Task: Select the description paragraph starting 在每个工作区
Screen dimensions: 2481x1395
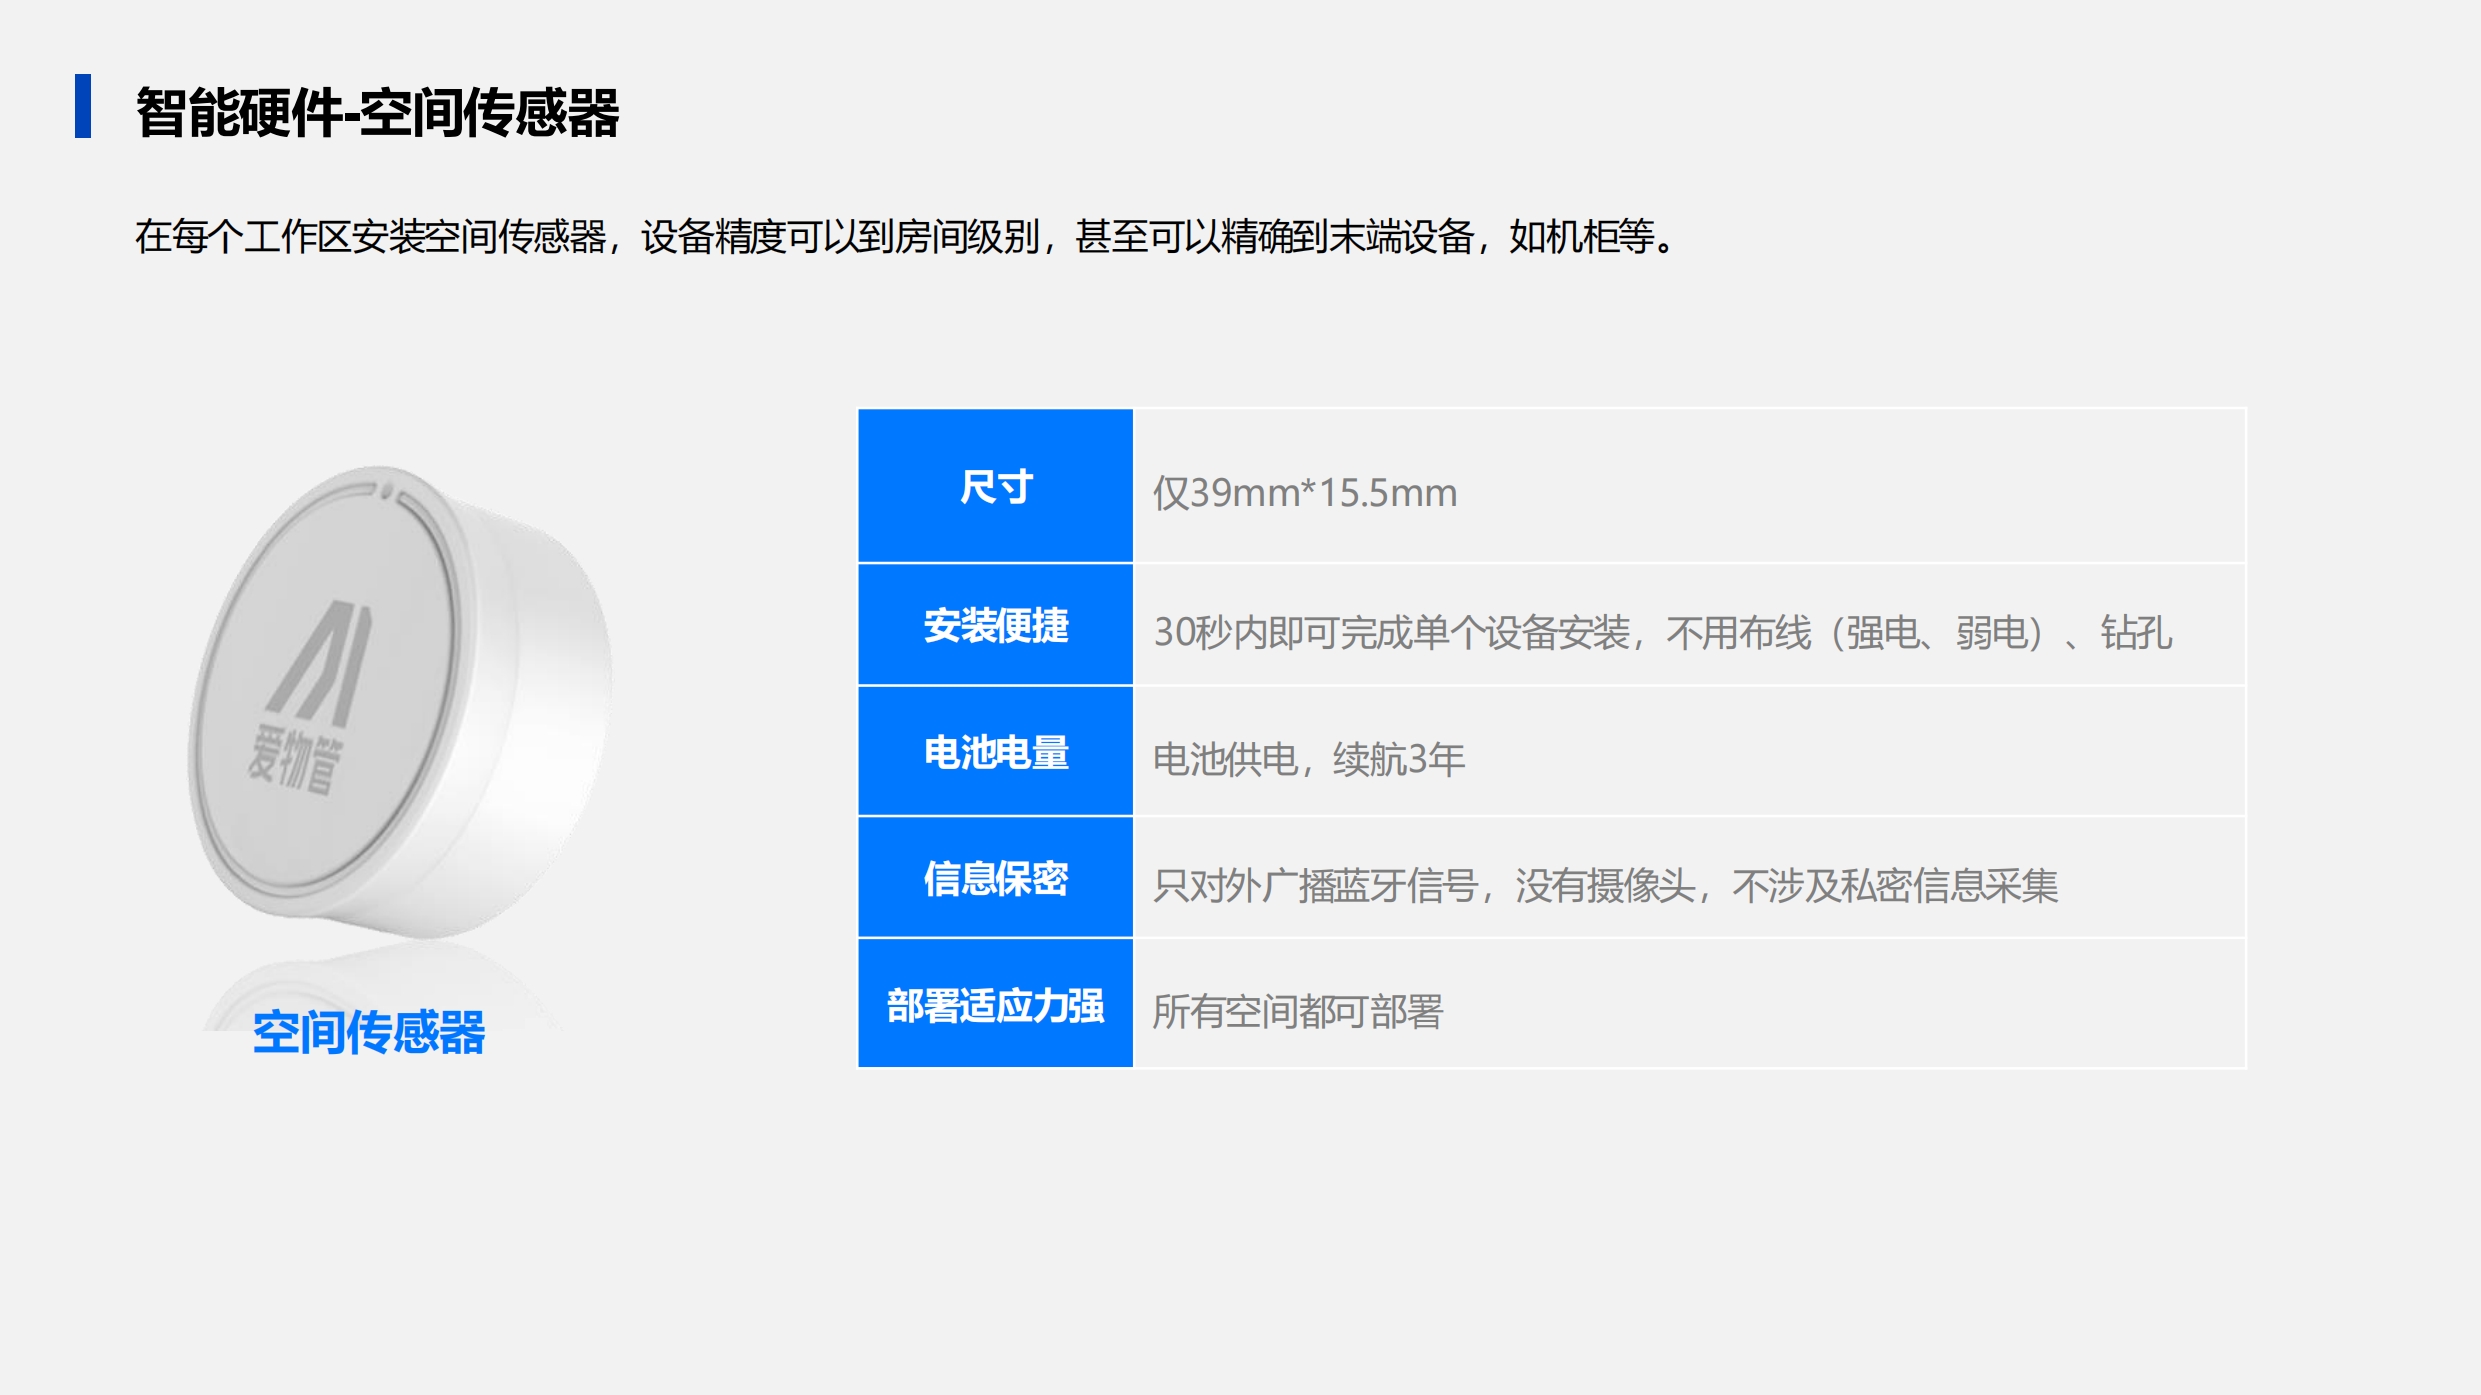Action: click(x=907, y=237)
